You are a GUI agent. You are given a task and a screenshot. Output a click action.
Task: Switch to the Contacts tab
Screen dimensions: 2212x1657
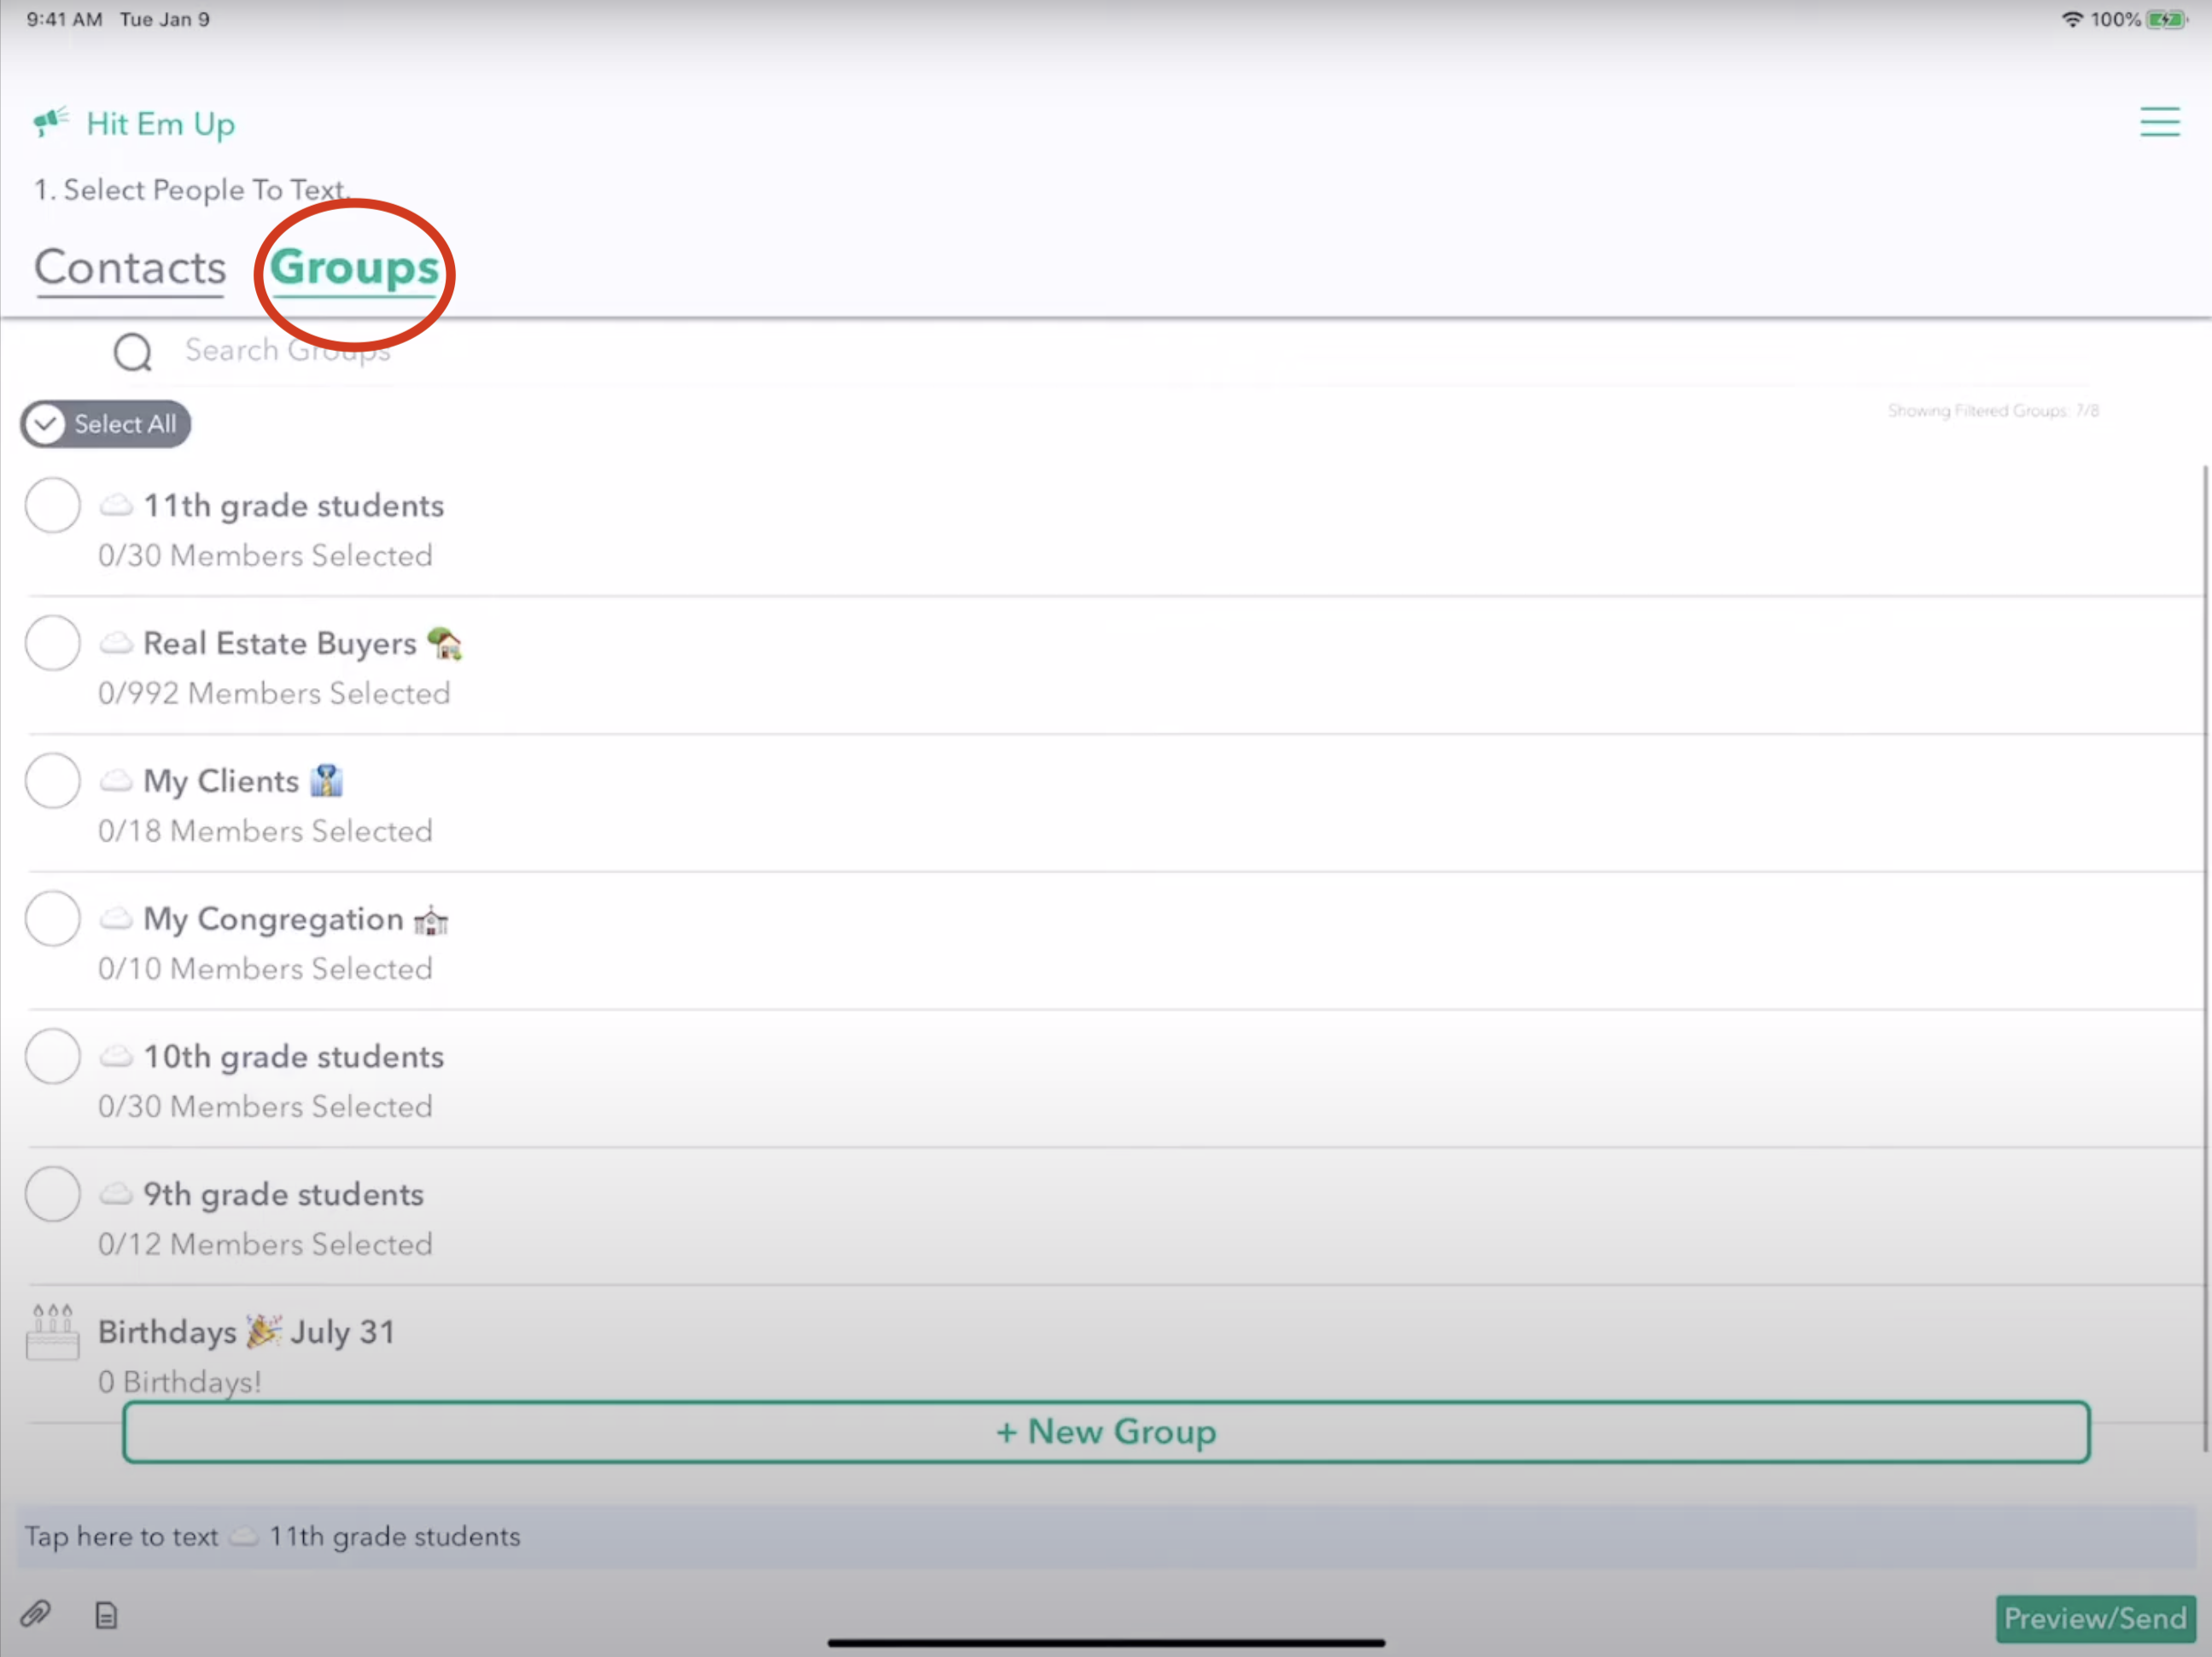coord(130,268)
